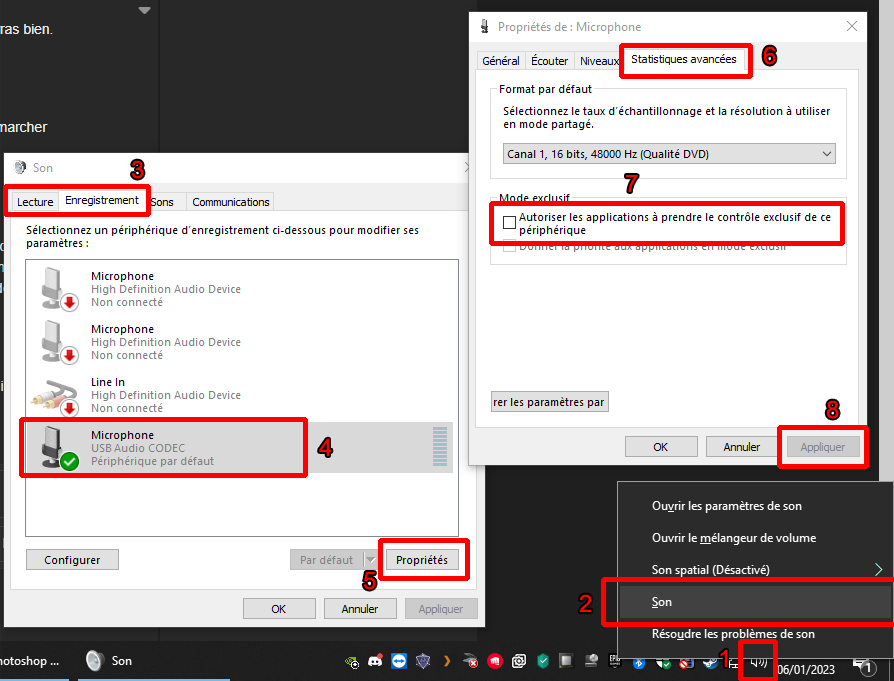
Task: Toggle exclusive control checkbox for applications
Action: (x=510, y=223)
